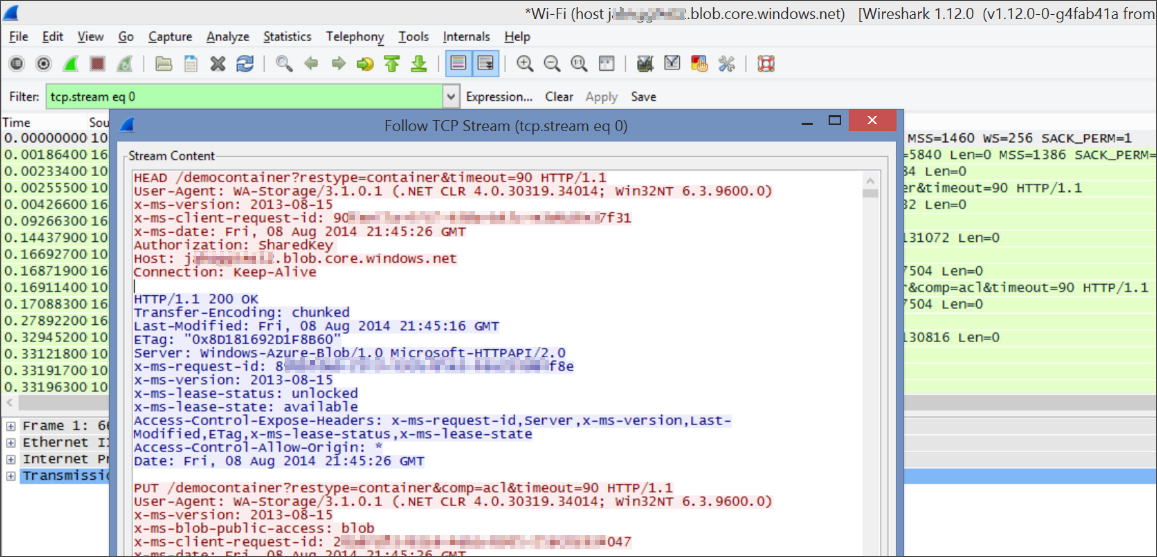Screen dimensions: 1157x557
Task: Maximize the Follow TCP Stream dialog
Action: [835, 120]
